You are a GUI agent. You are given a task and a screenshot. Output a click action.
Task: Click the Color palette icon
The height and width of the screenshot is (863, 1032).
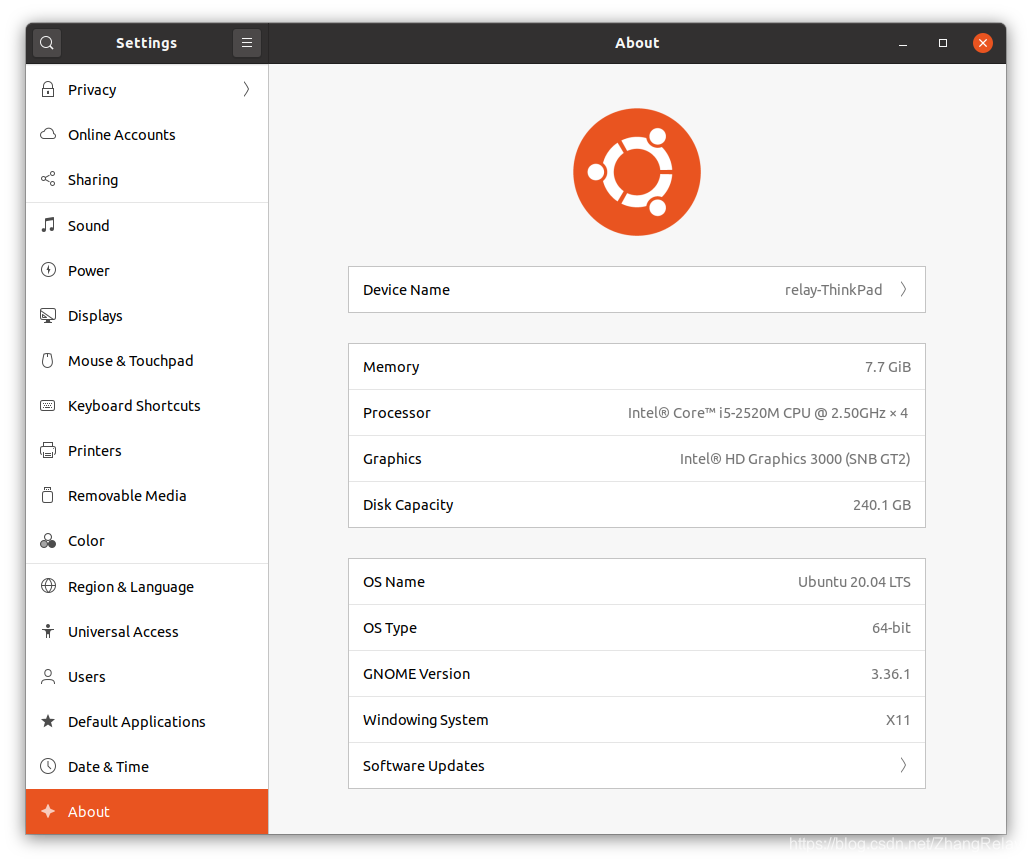[x=47, y=540]
